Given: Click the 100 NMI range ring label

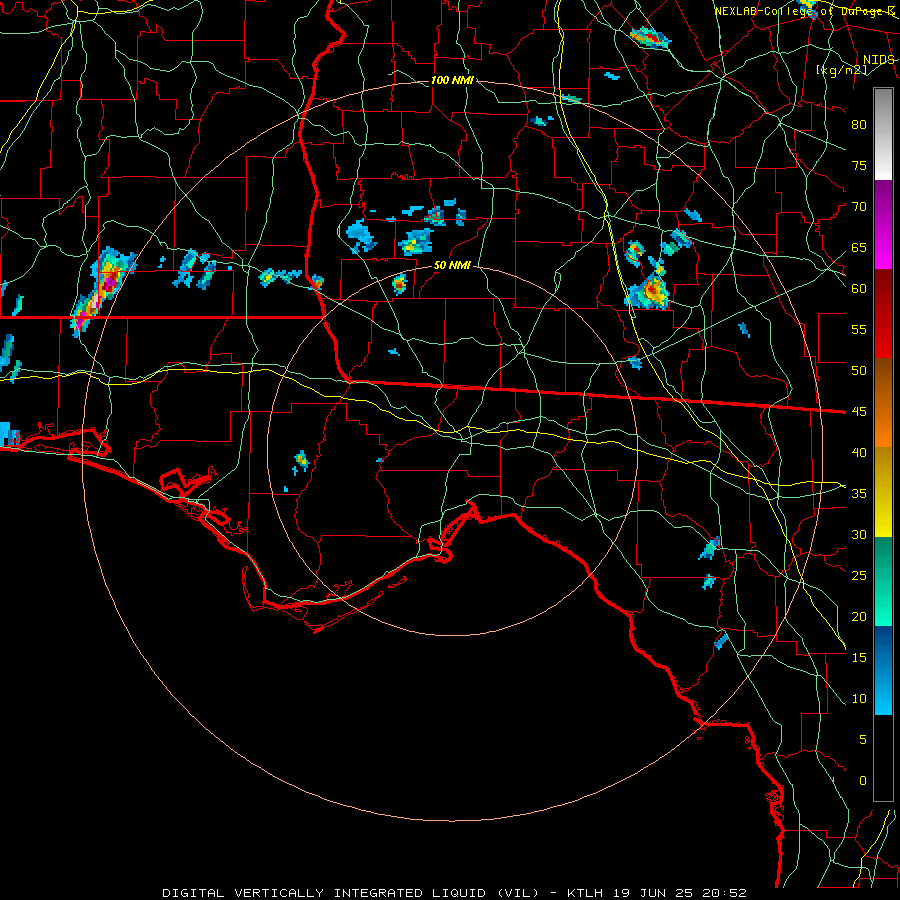Looking at the screenshot, I should [x=452, y=80].
